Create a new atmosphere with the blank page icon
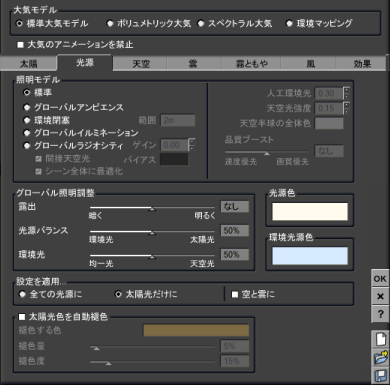 pyautogui.click(x=380, y=340)
